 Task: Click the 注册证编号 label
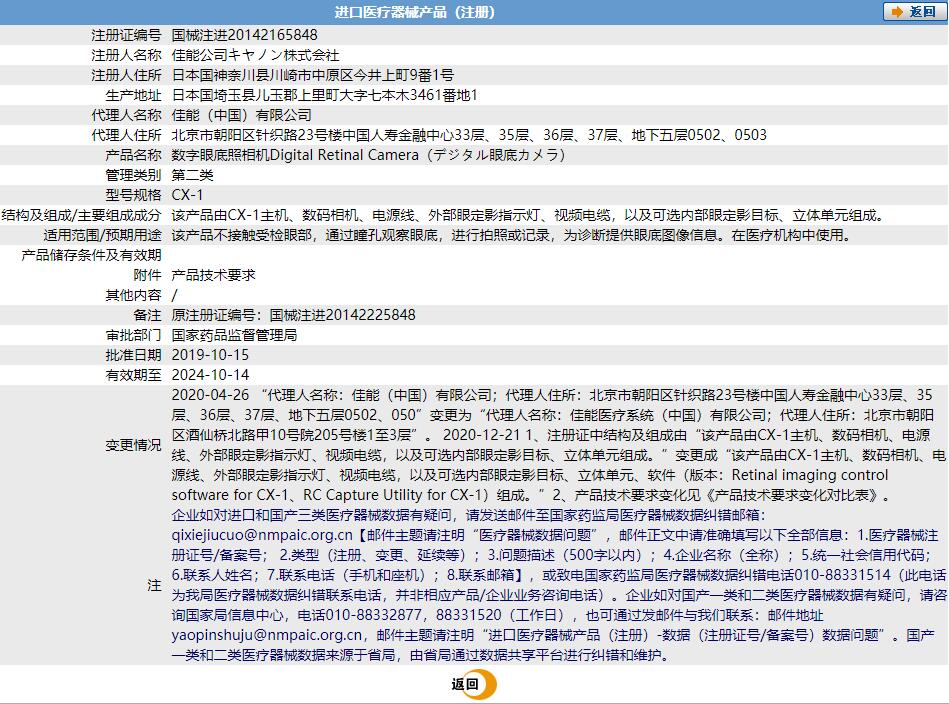click(x=126, y=35)
